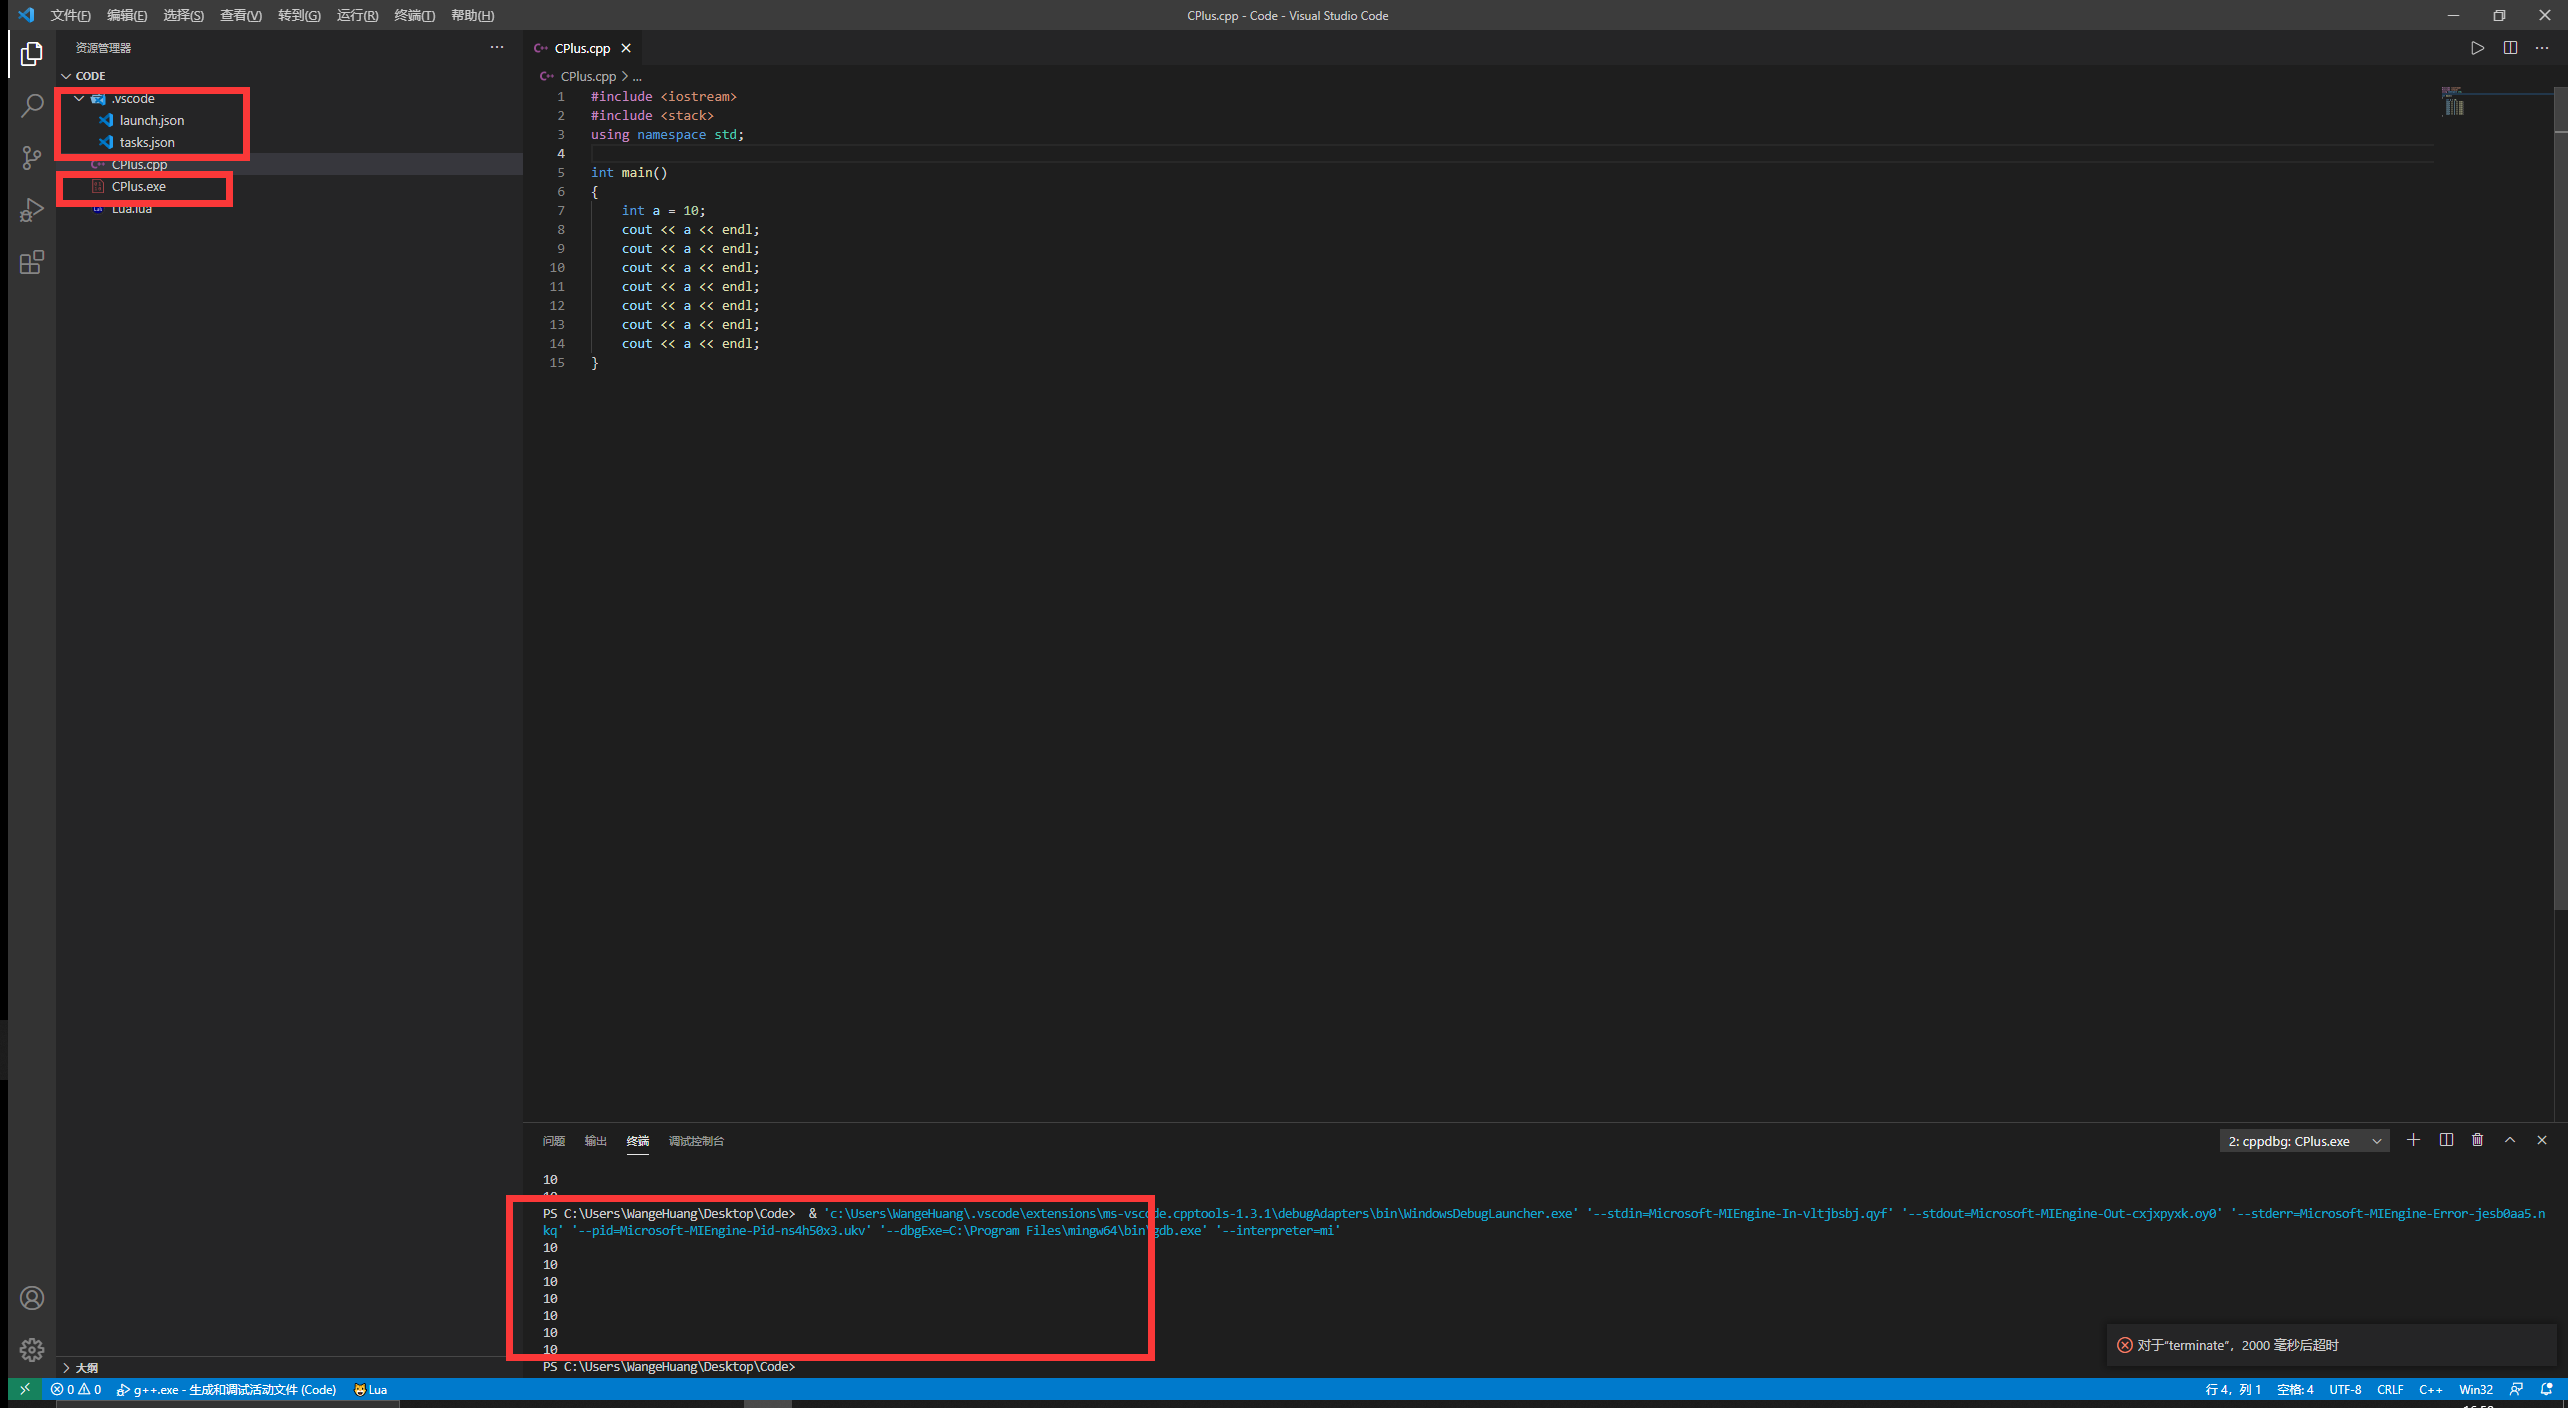Click CRLF line ending selector
This screenshot has width=2568, height=1408.
click(2390, 1389)
